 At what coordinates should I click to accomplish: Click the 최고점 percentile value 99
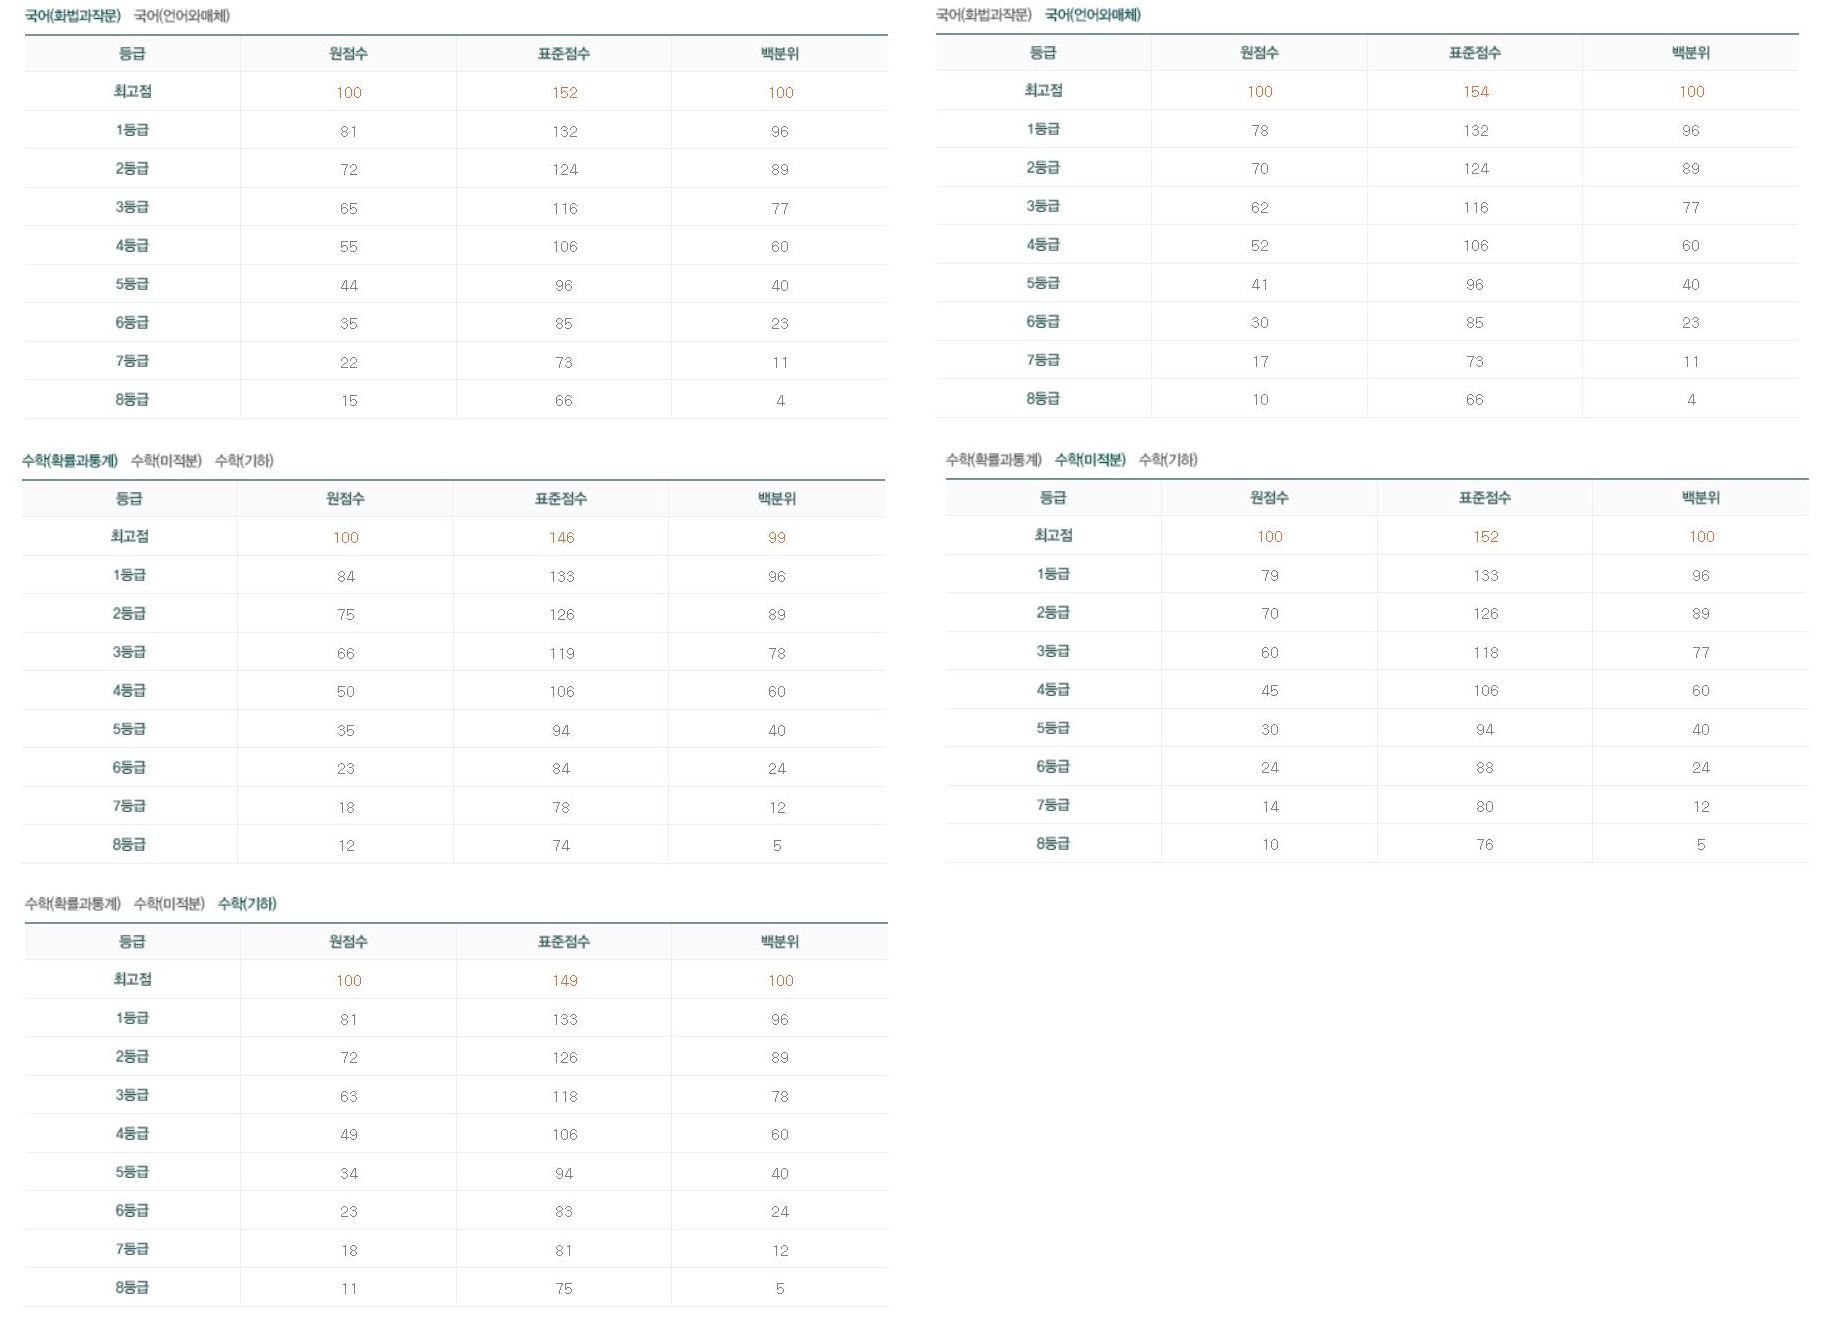click(x=777, y=538)
